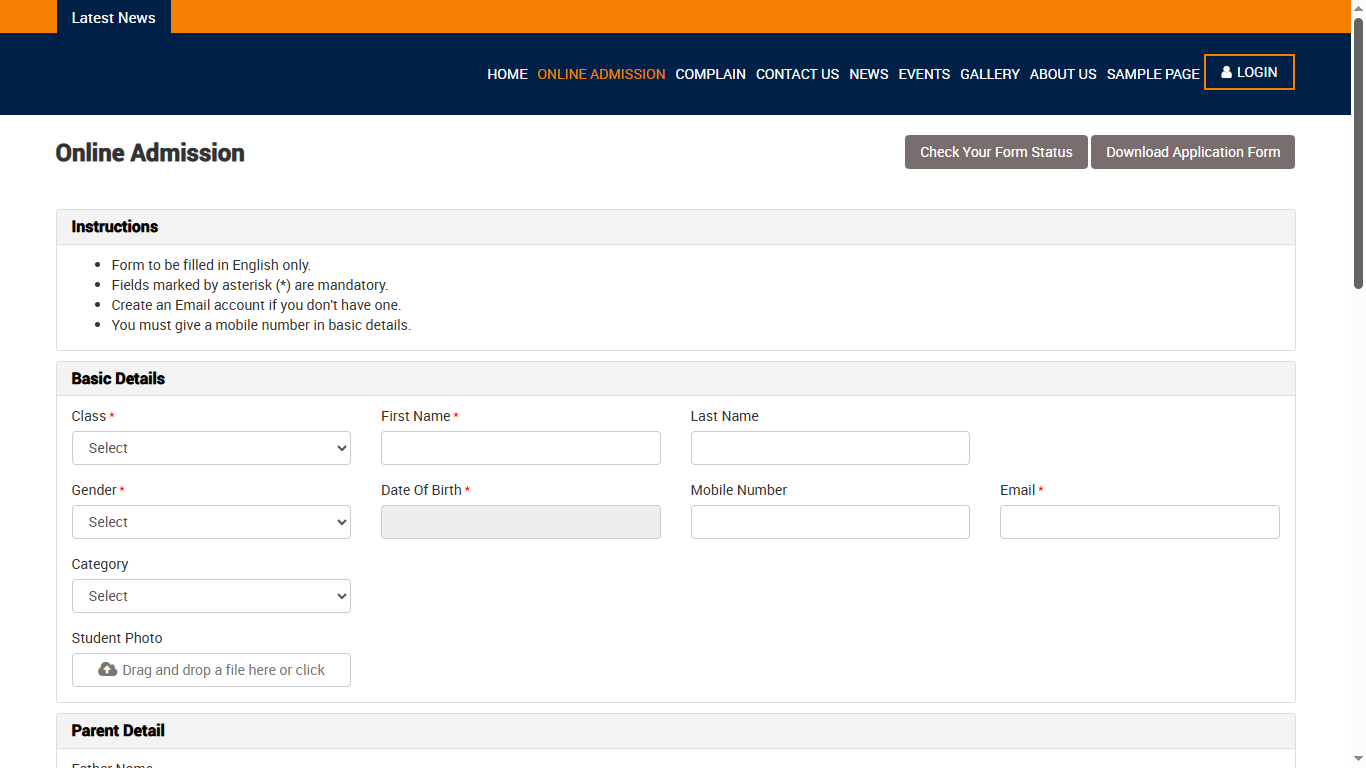The width and height of the screenshot is (1366, 768).
Task: Click into the Email input box
Action: click(x=1139, y=522)
